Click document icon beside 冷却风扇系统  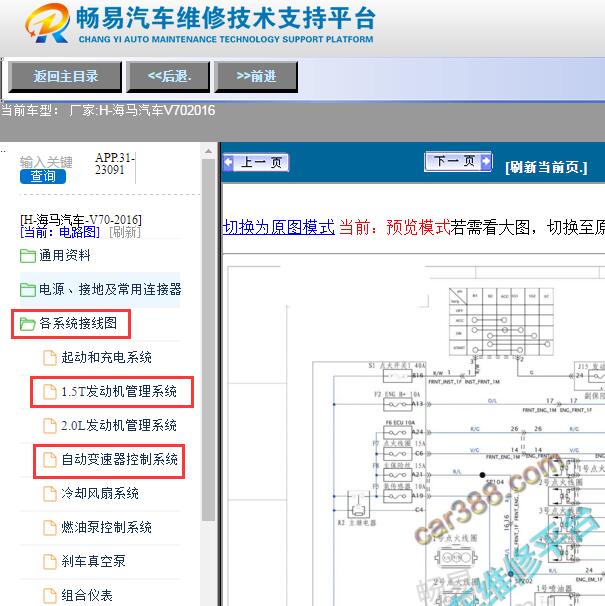[49, 494]
